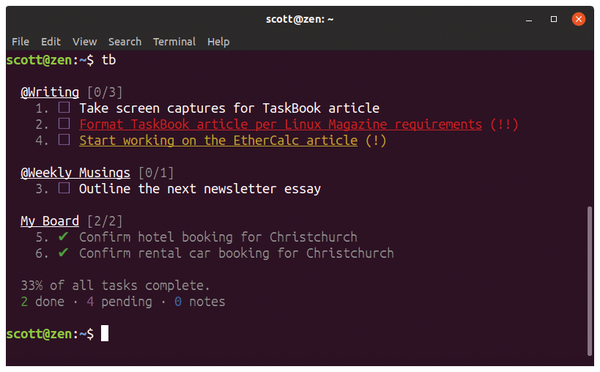
Task: Open the Help menu
Action: [x=218, y=42]
